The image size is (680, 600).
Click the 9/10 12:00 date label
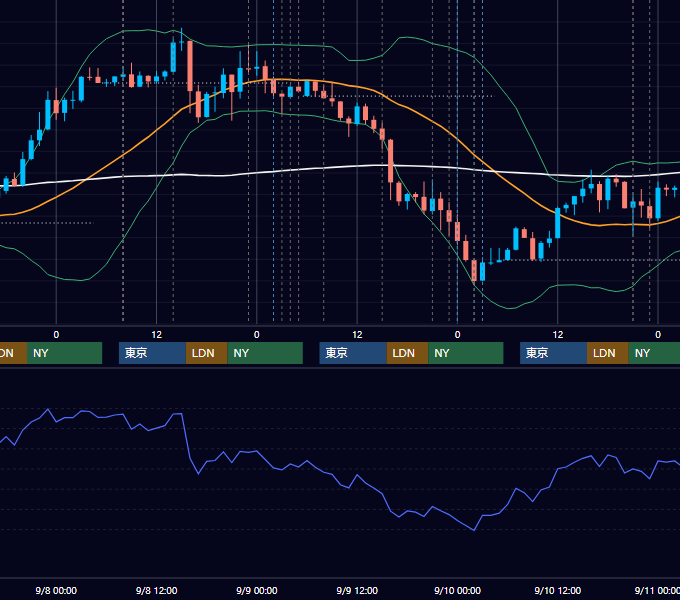click(x=558, y=590)
